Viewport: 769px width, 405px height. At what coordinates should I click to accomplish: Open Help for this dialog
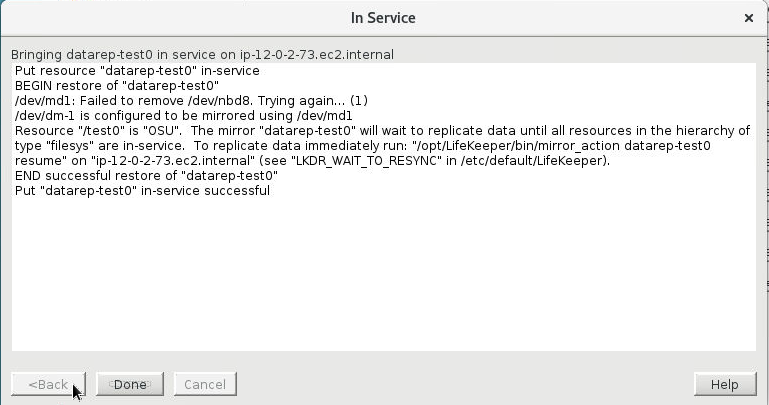(724, 384)
